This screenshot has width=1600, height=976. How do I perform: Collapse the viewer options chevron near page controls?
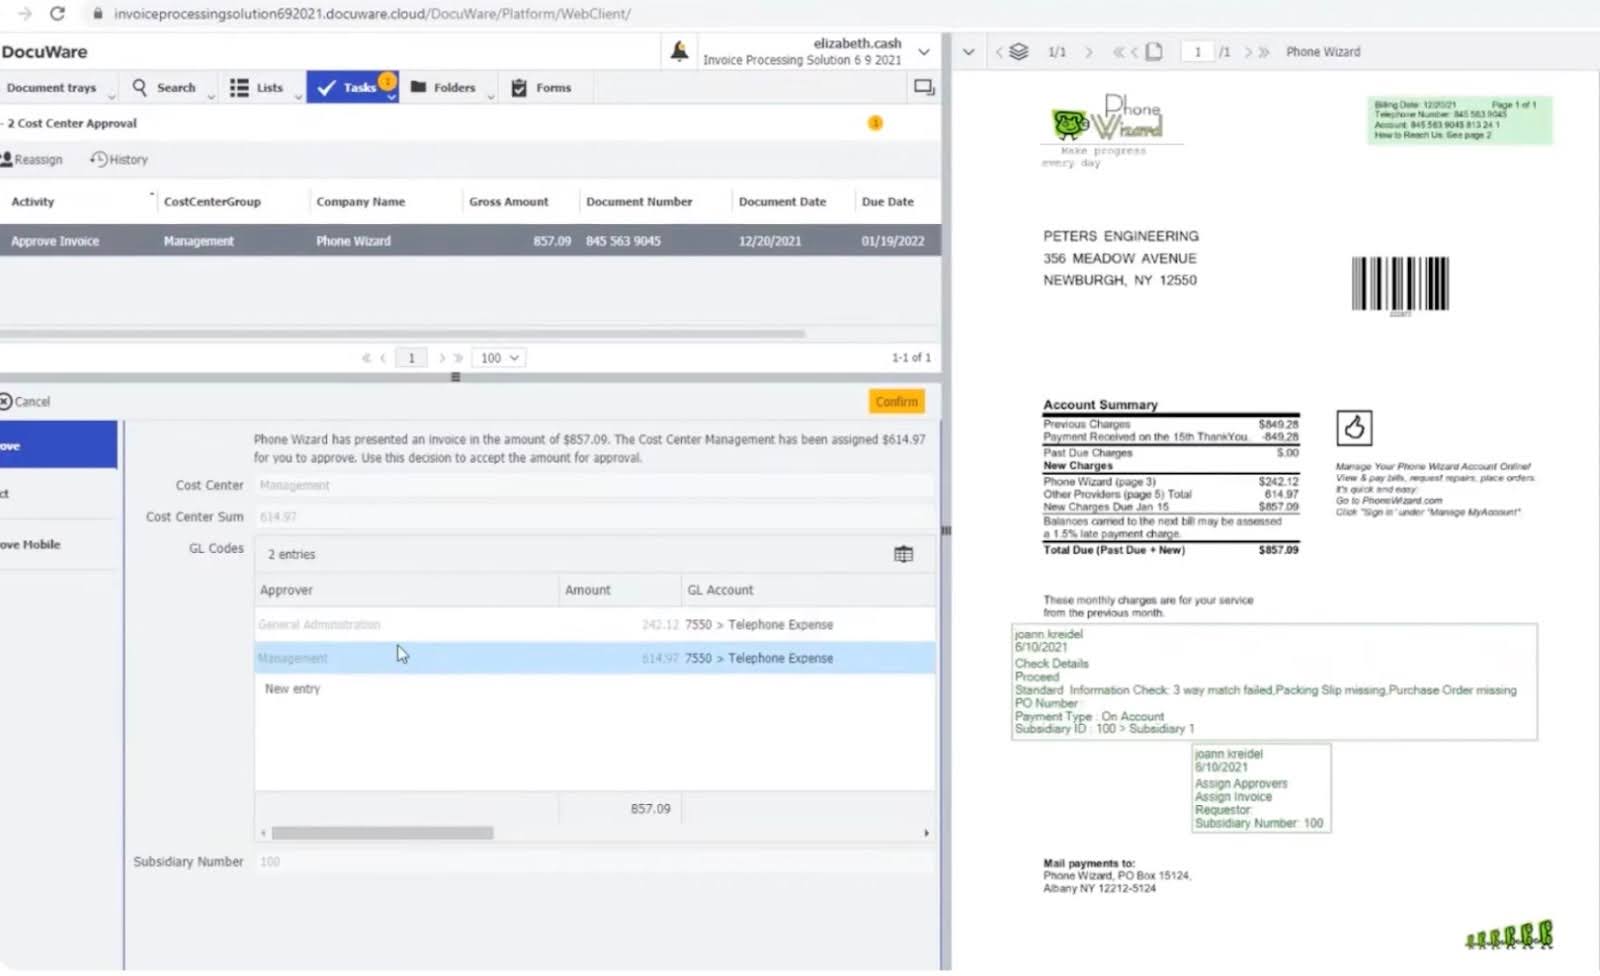point(968,51)
